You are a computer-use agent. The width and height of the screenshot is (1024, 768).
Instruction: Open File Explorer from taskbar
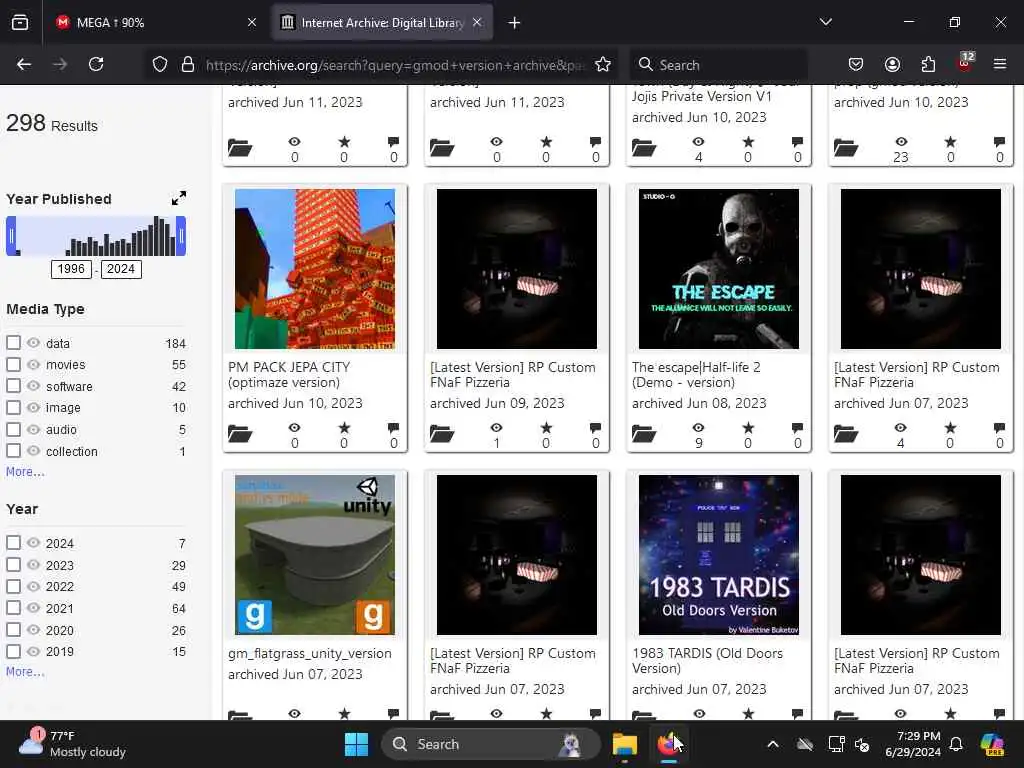pyautogui.click(x=624, y=744)
